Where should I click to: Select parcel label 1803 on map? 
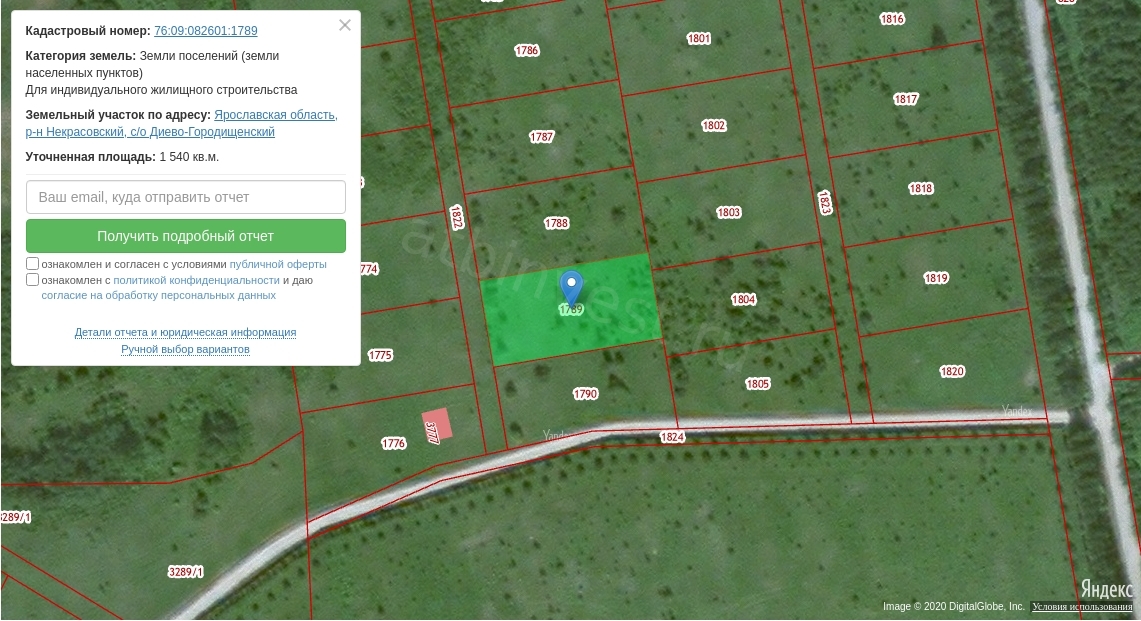click(729, 213)
